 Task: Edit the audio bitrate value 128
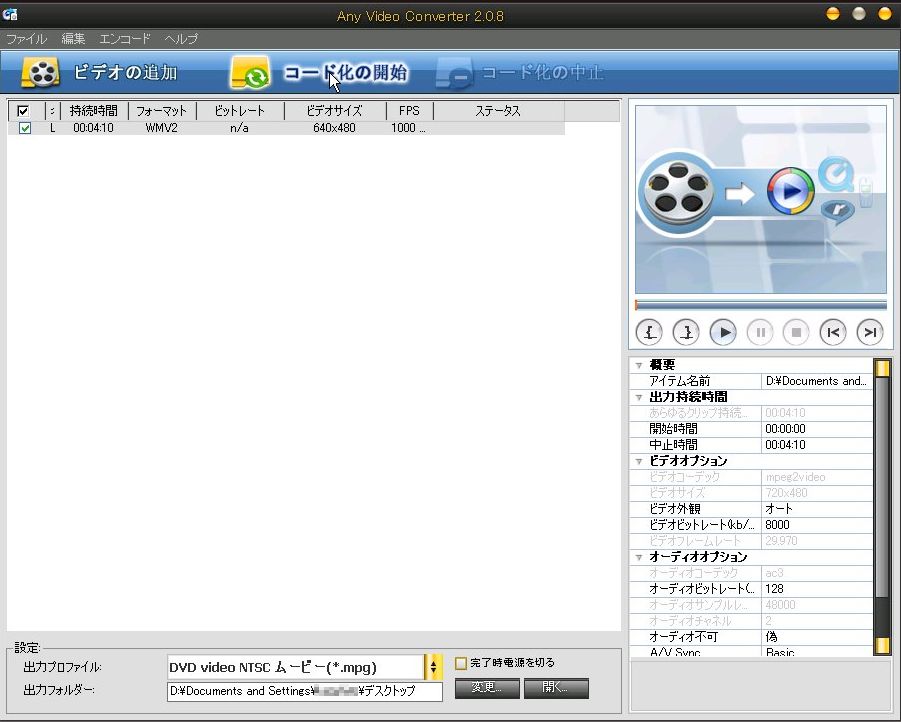[817, 589]
